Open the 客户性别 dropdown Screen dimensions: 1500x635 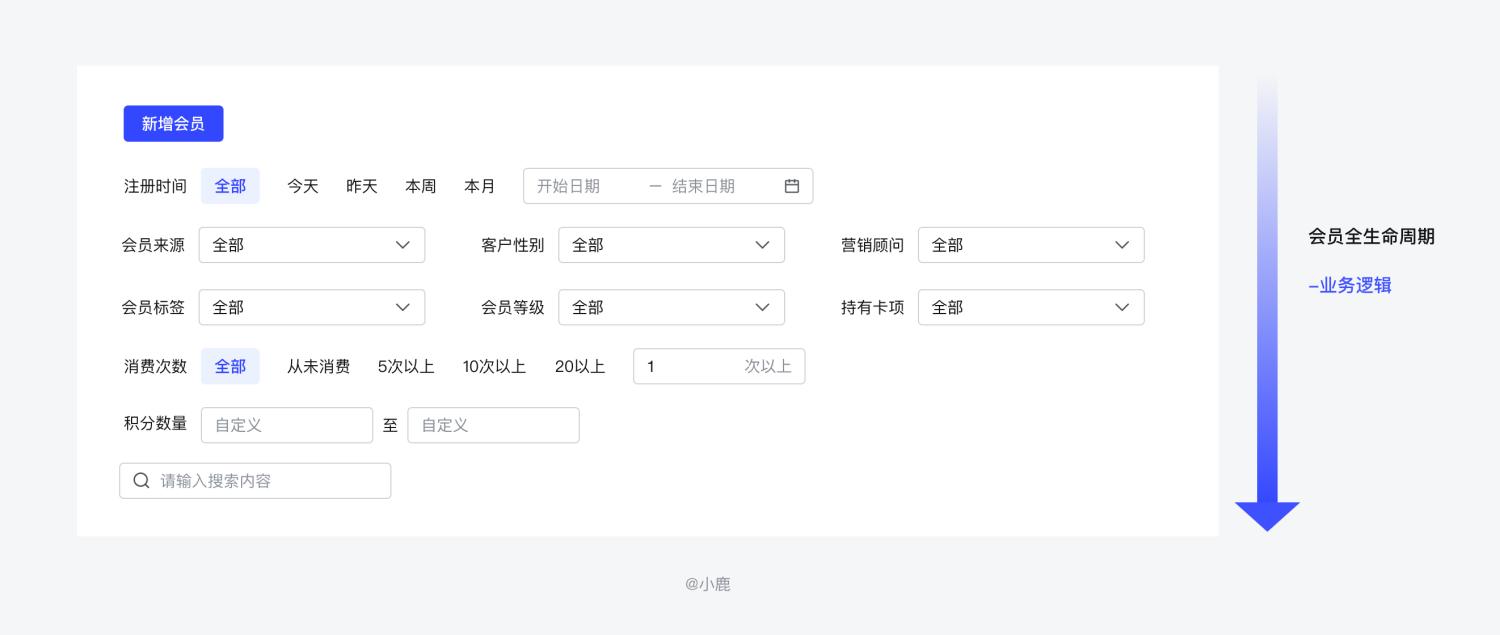pyautogui.click(x=671, y=245)
